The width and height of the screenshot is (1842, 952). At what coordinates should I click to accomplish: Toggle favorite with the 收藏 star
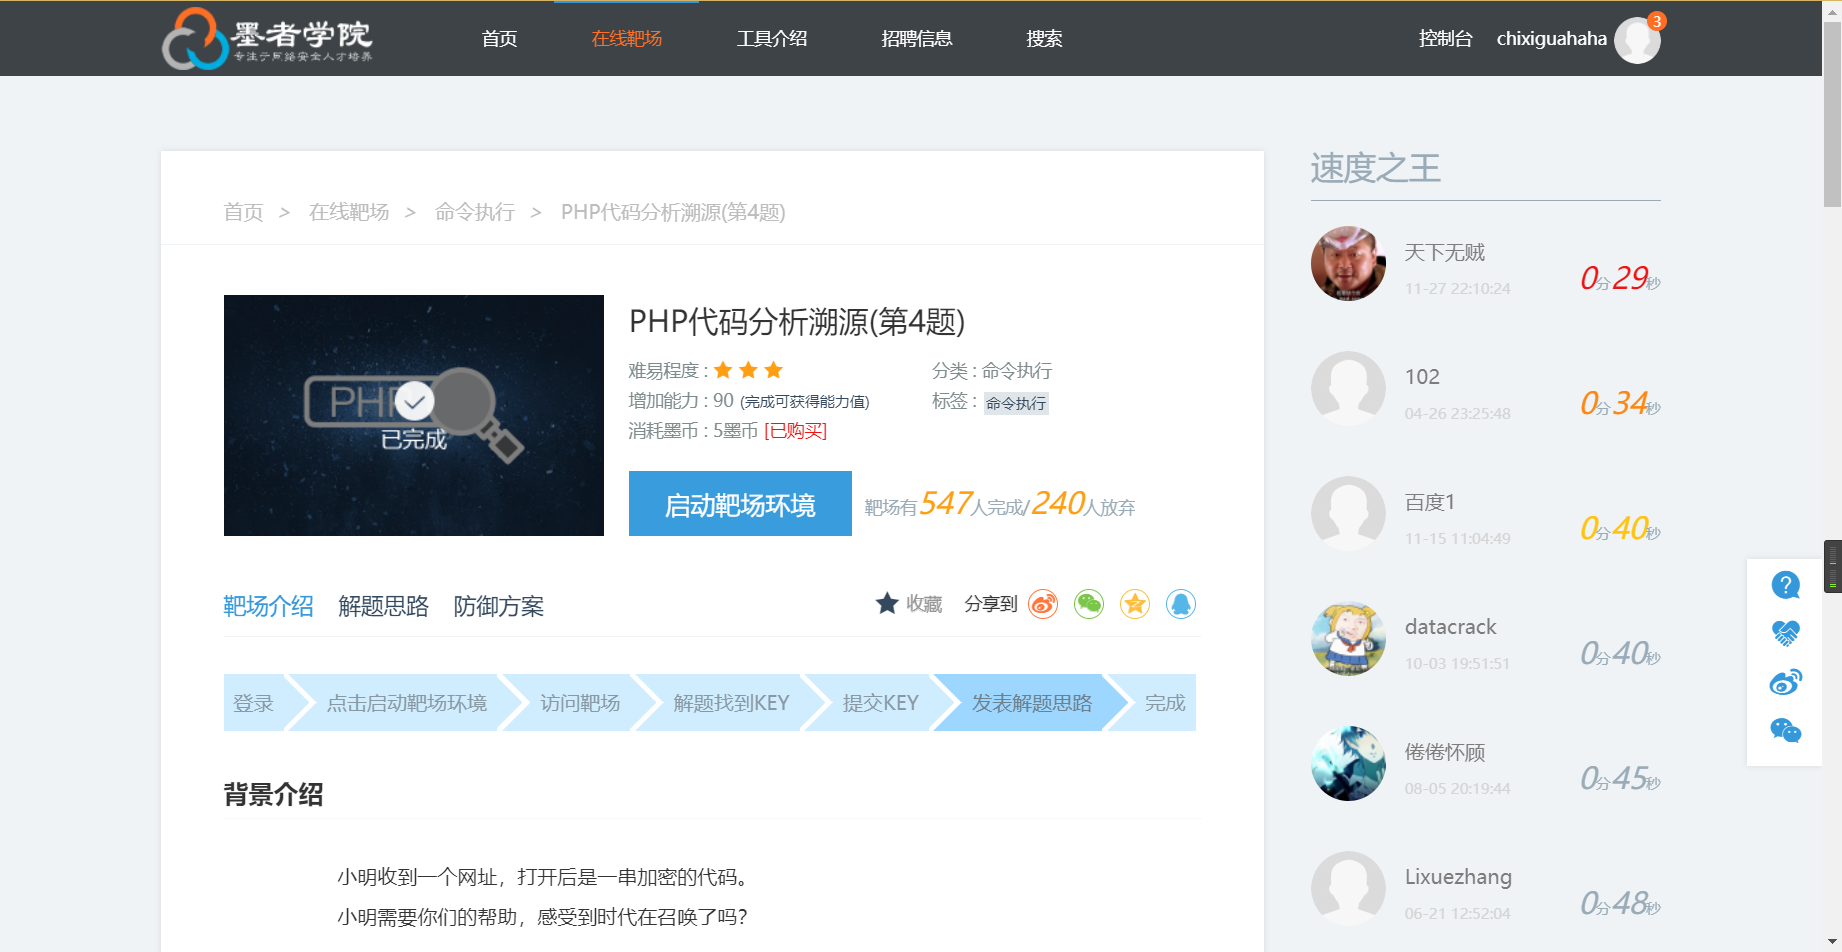click(887, 603)
